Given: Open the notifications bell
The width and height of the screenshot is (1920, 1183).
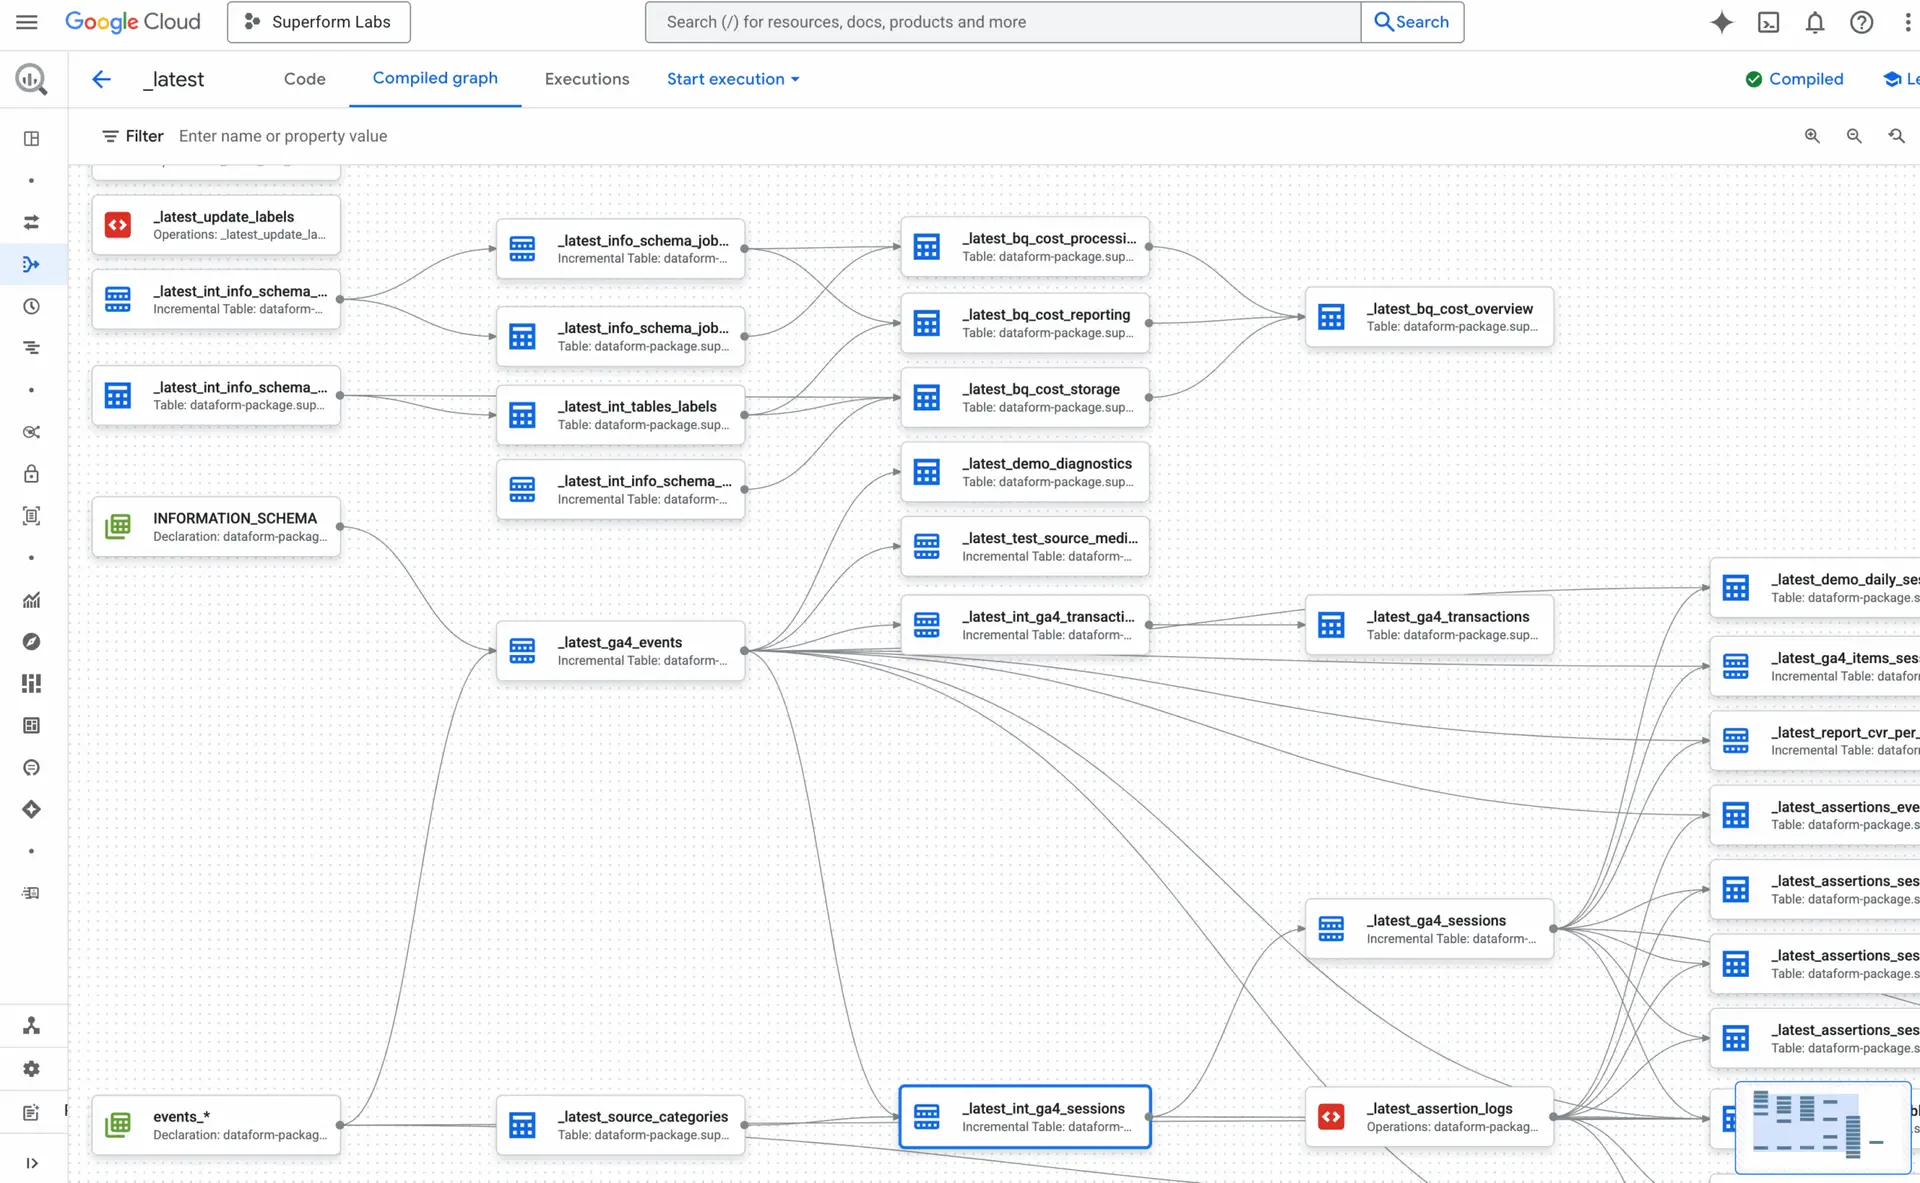Looking at the screenshot, I should [x=1814, y=22].
